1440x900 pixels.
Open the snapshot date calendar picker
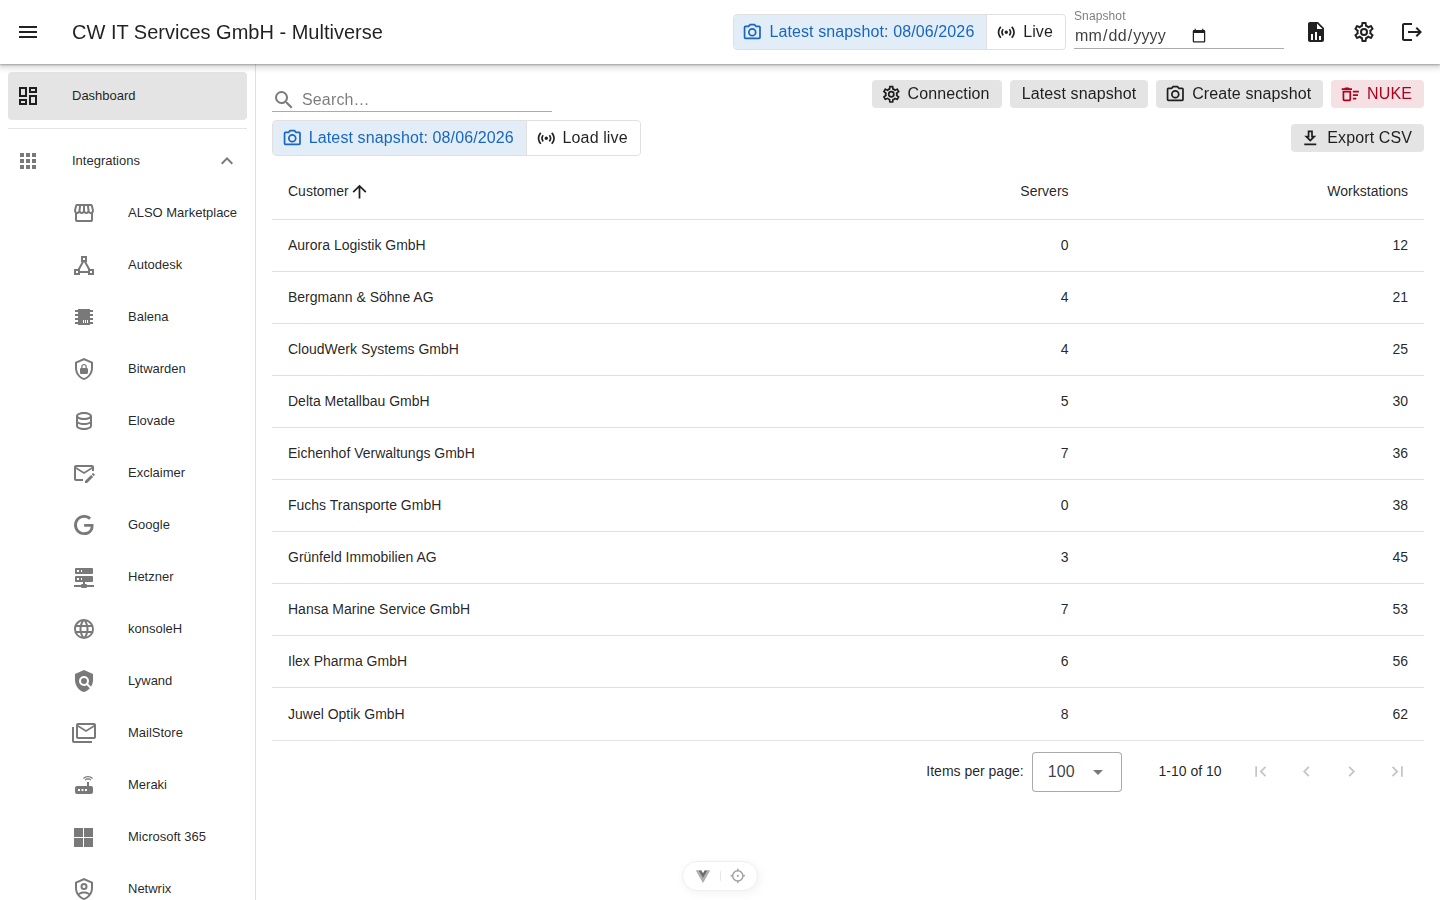click(x=1199, y=36)
